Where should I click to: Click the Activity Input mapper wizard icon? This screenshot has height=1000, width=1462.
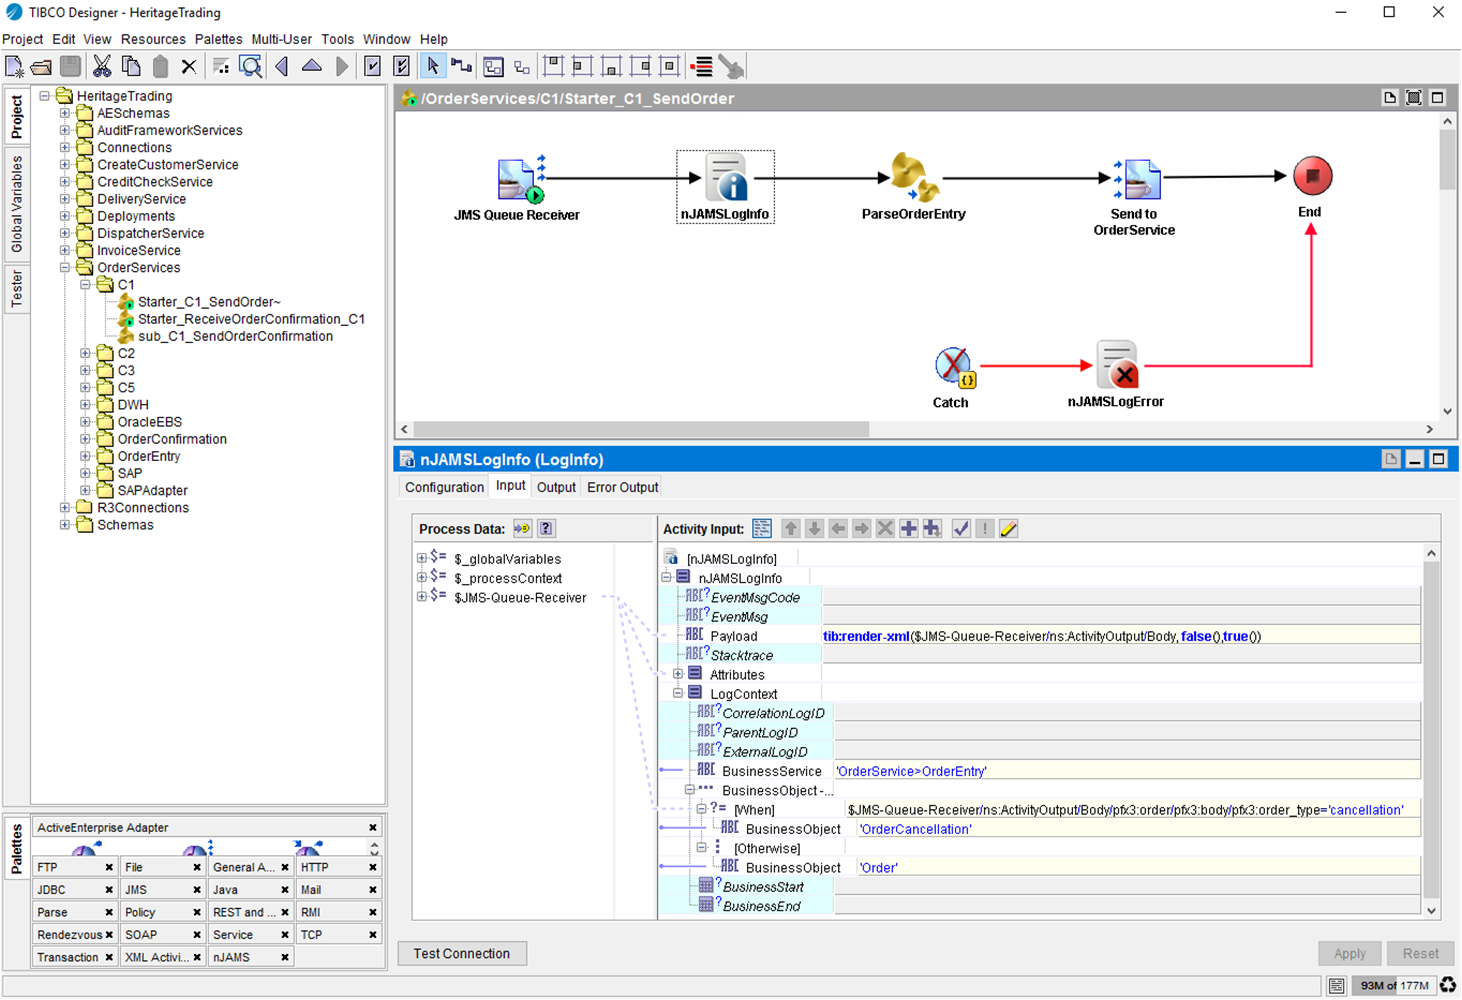point(762,529)
